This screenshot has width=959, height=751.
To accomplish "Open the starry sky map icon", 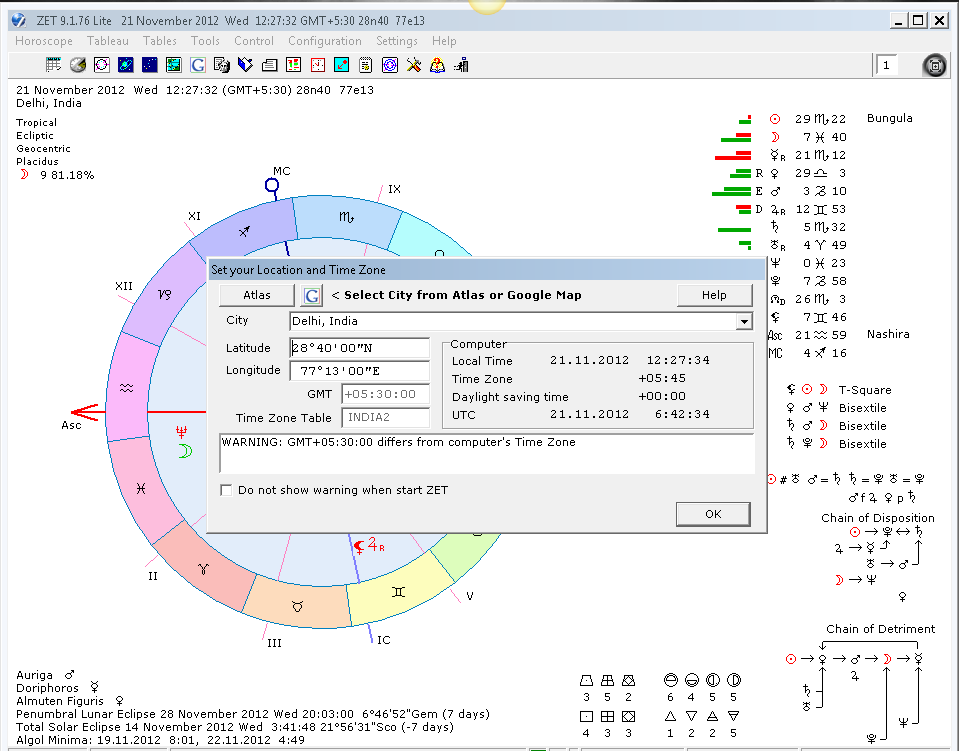I will pyautogui.click(x=149, y=65).
